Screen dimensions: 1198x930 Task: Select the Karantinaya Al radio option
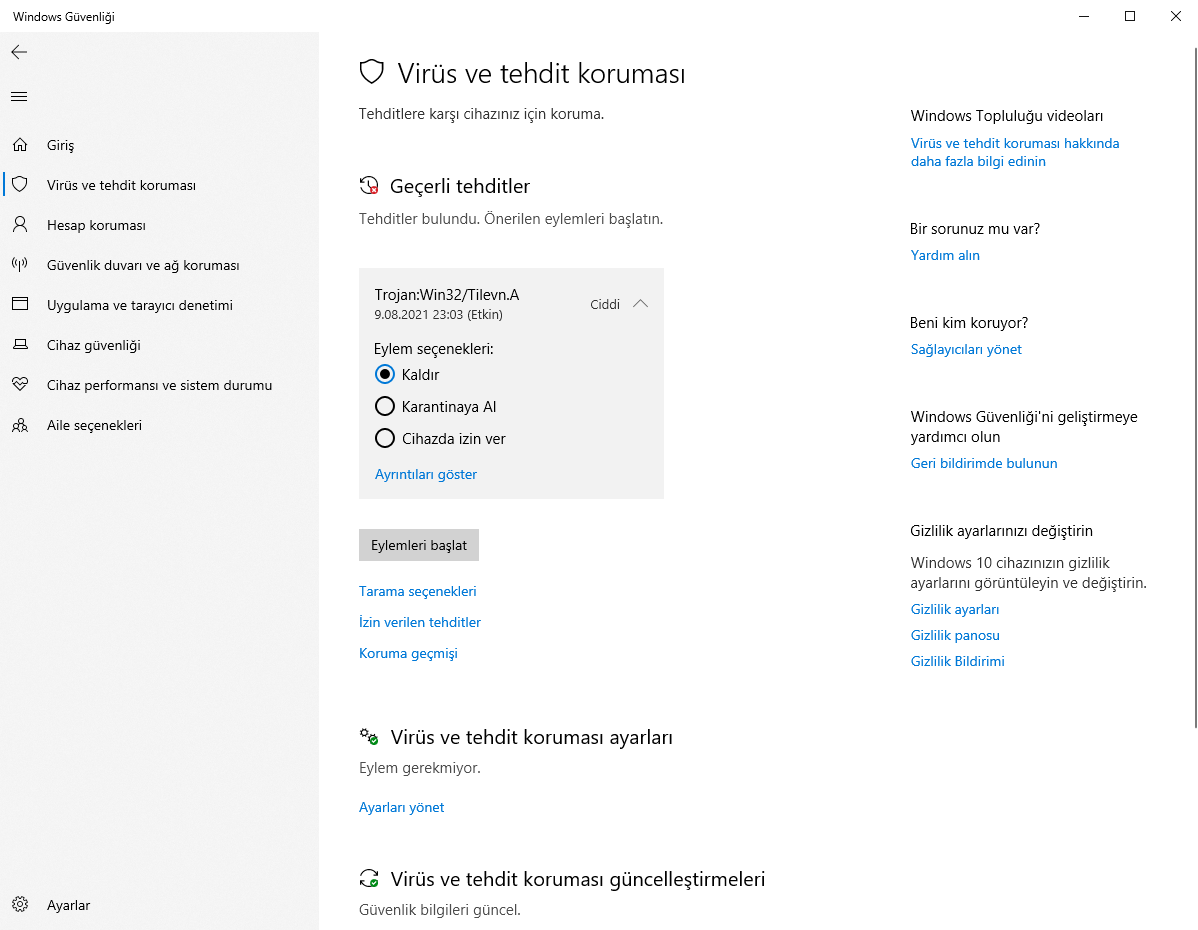(x=385, y=406)
